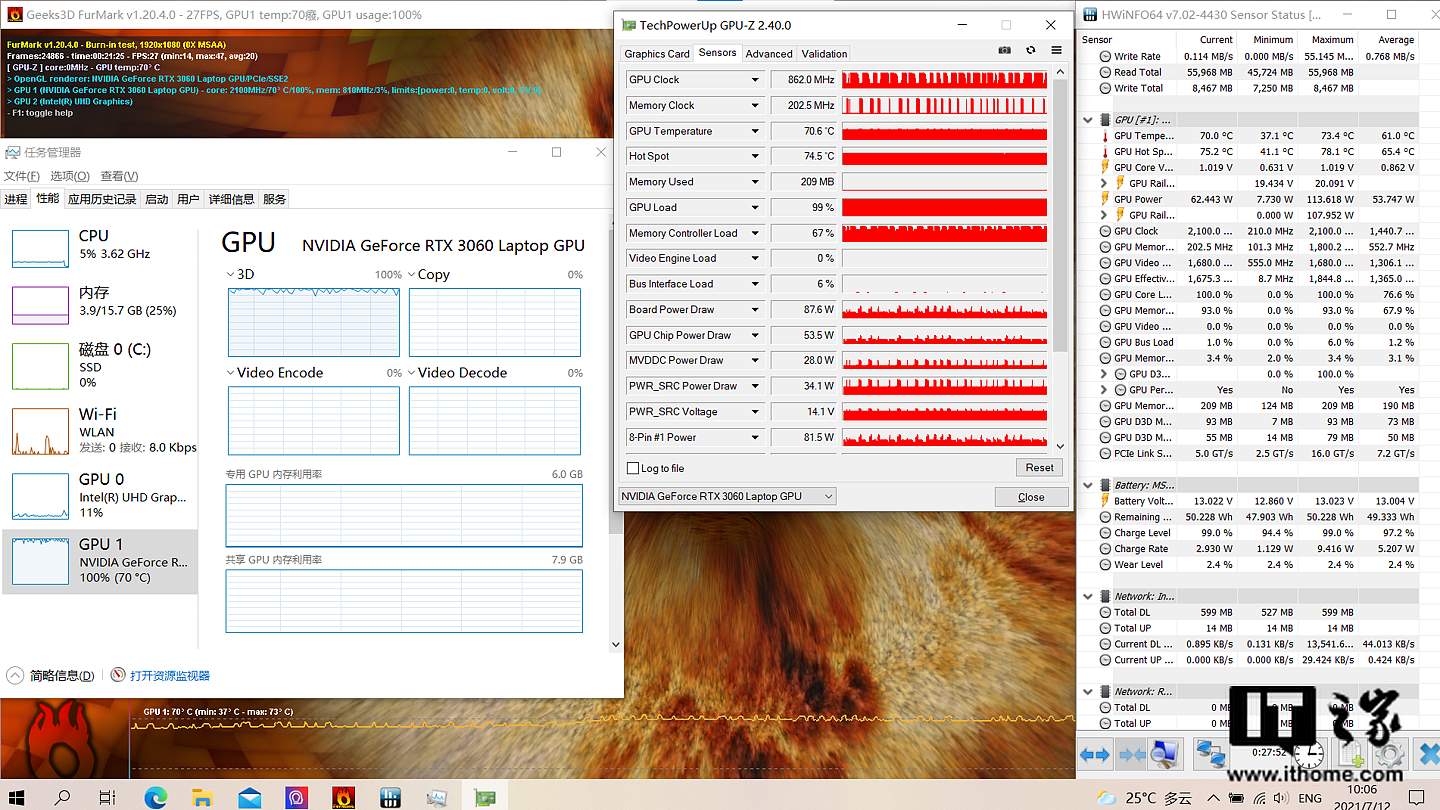Click the ENG language indicator
Image resolution: width=1440 pixels, height=810 pixels.
coord(1310,798)
